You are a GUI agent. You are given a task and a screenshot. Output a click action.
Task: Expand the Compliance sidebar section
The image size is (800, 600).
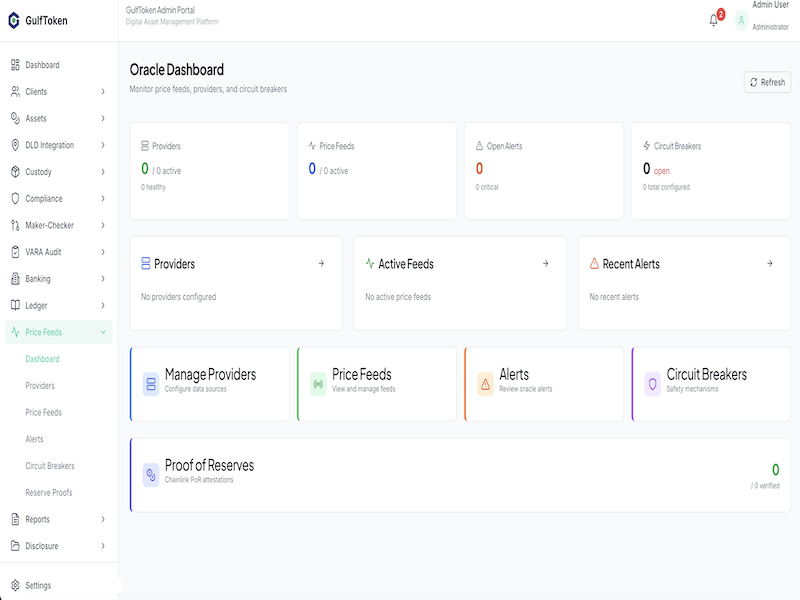tap(103, 199)
